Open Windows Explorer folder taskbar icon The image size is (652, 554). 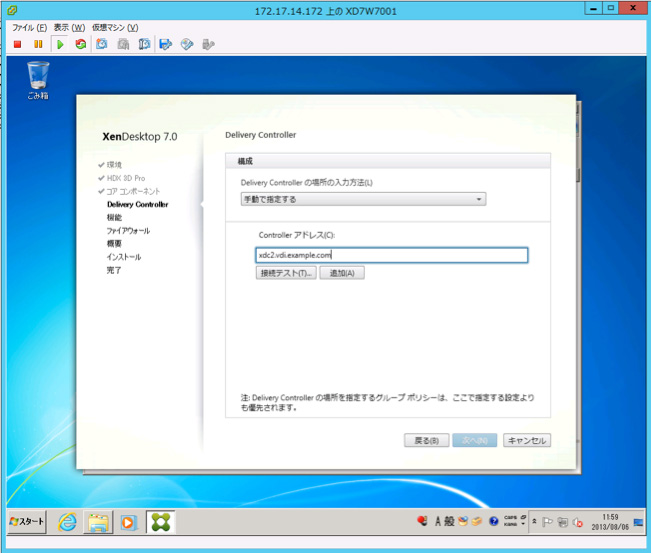pos(98,522)
